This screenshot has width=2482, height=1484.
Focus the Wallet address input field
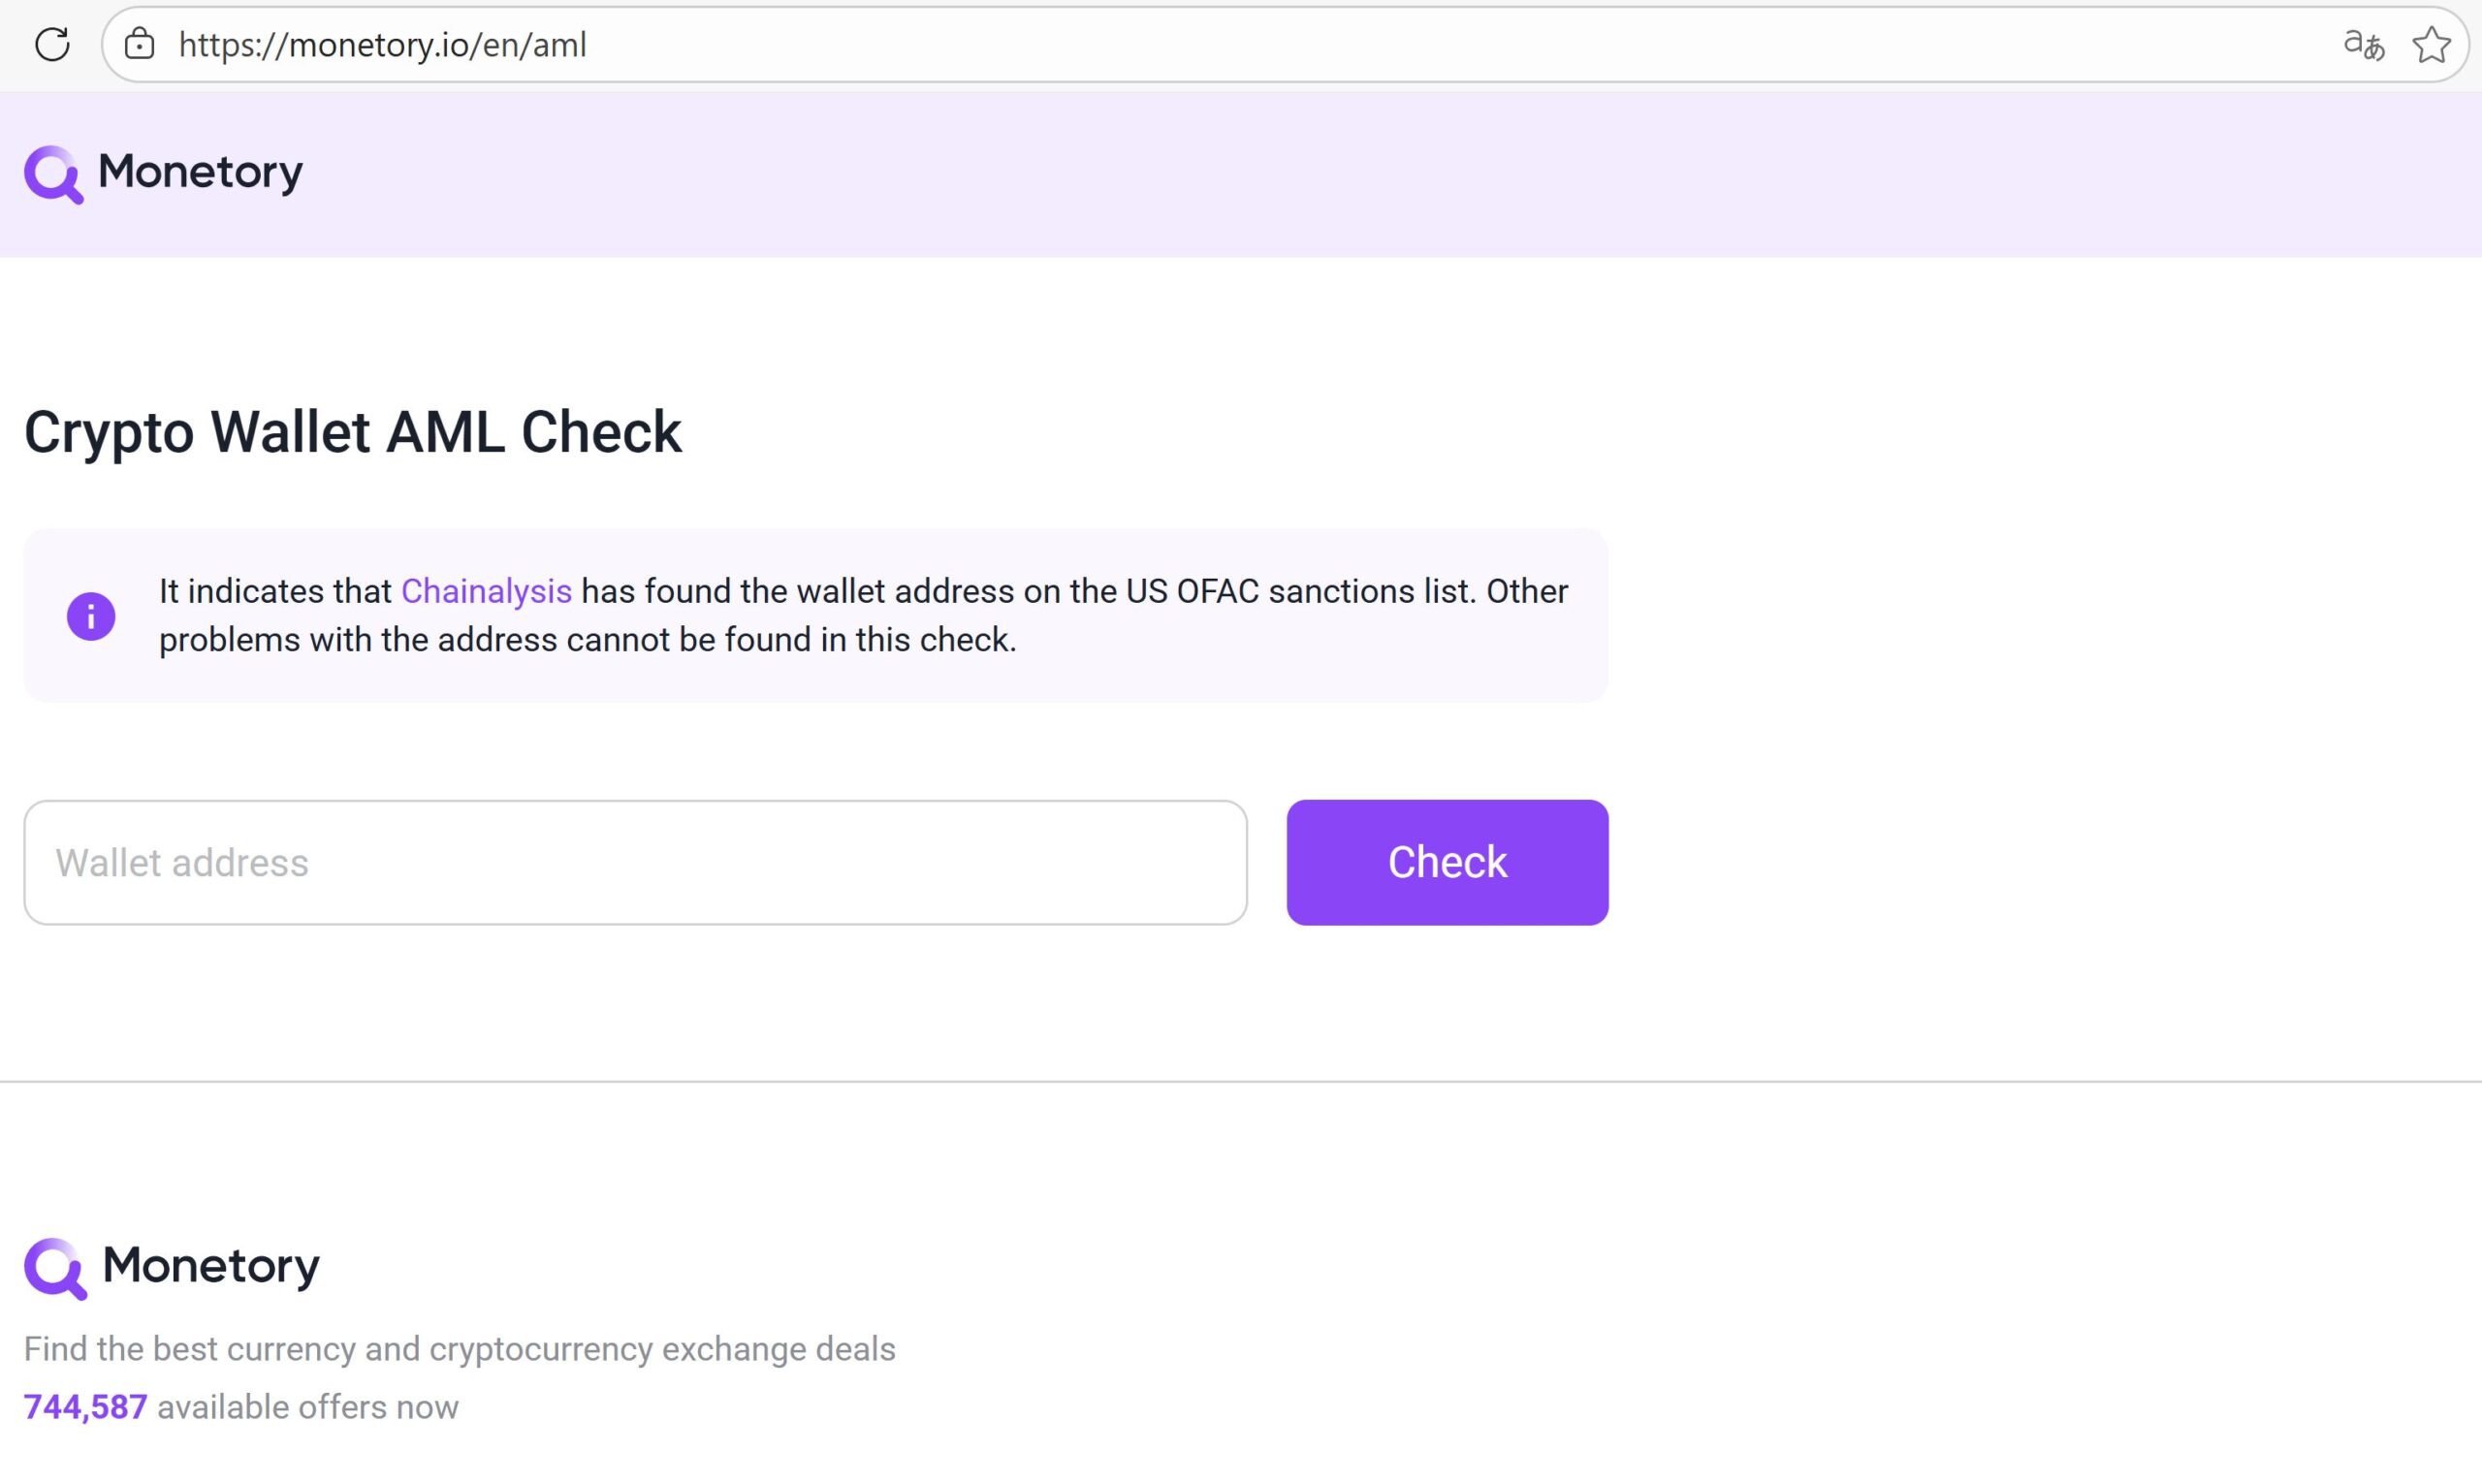pos(635,862)
